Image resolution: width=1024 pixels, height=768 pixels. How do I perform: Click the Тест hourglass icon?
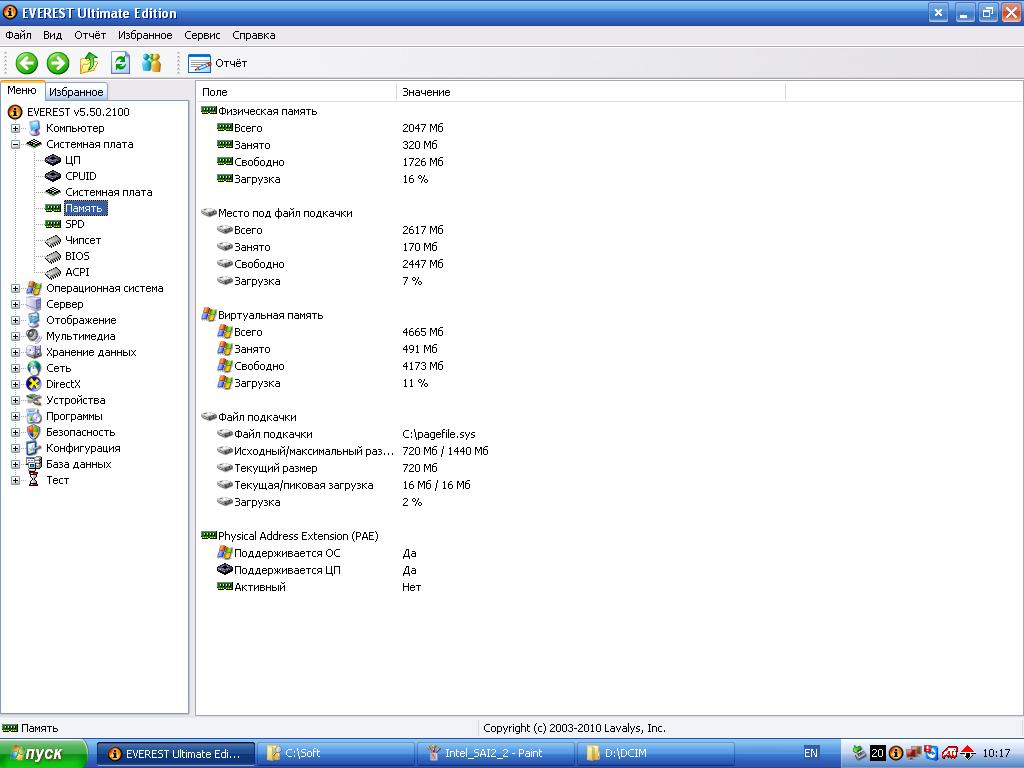pos(34,481)
